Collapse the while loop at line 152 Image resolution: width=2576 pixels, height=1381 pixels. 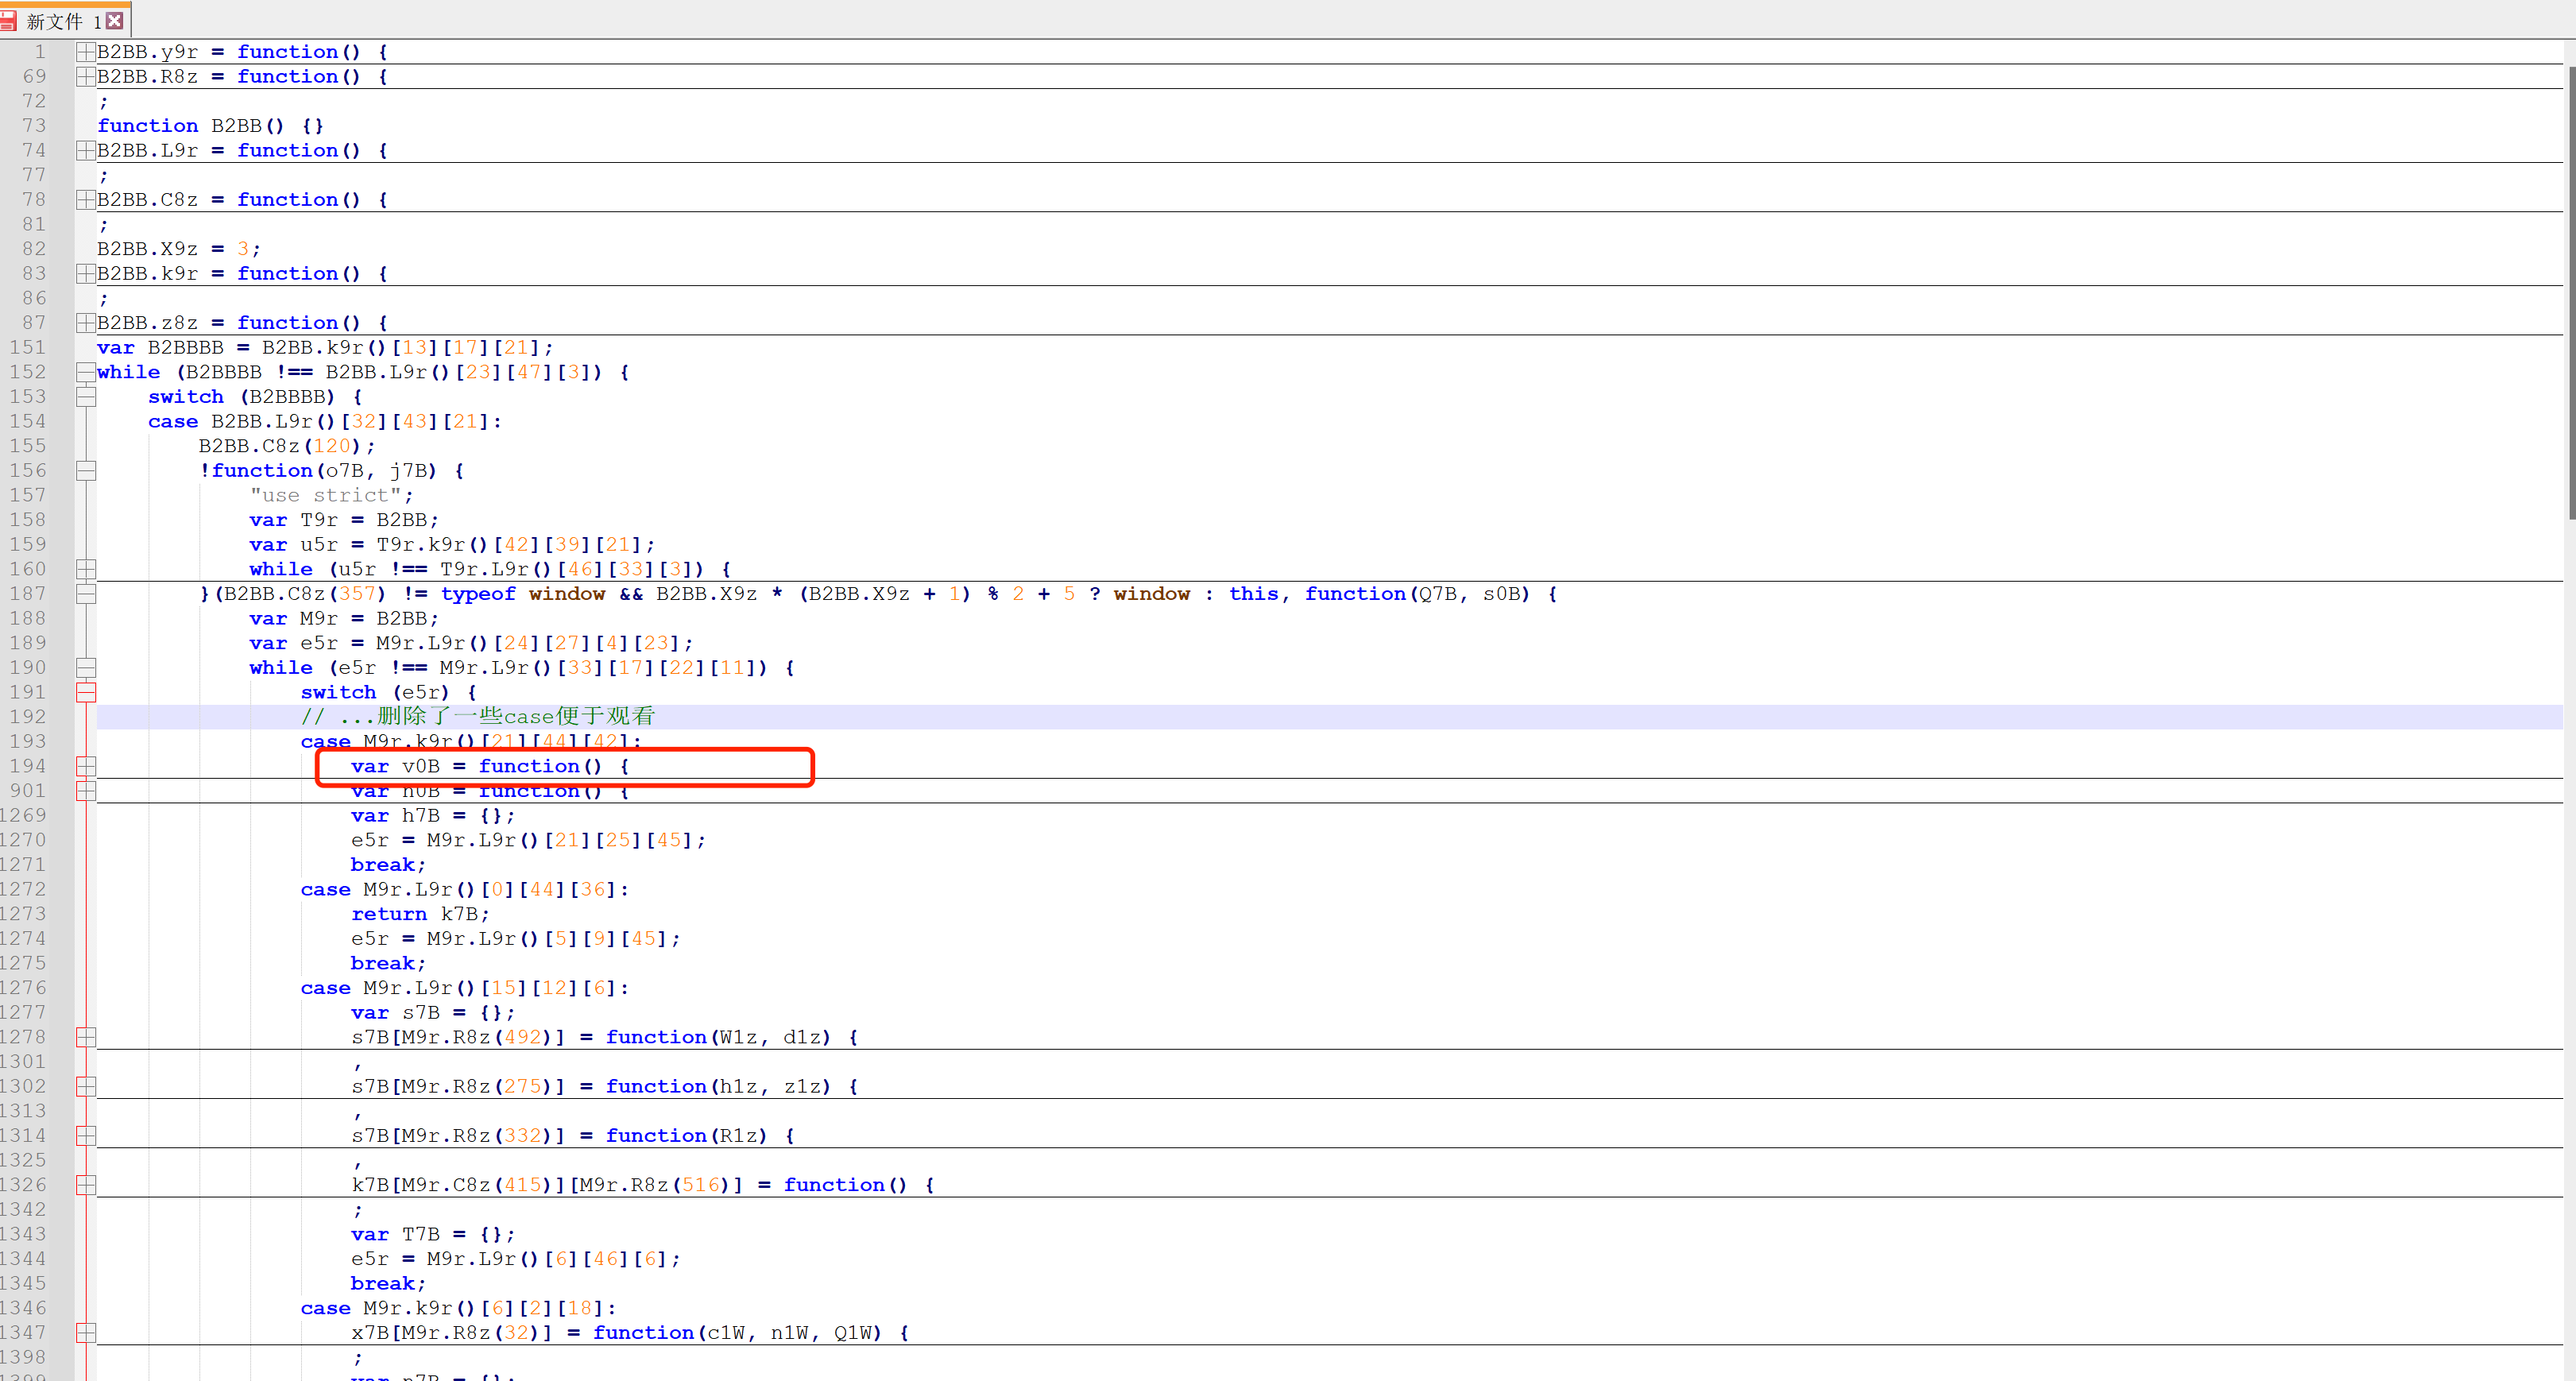(86, 372)
